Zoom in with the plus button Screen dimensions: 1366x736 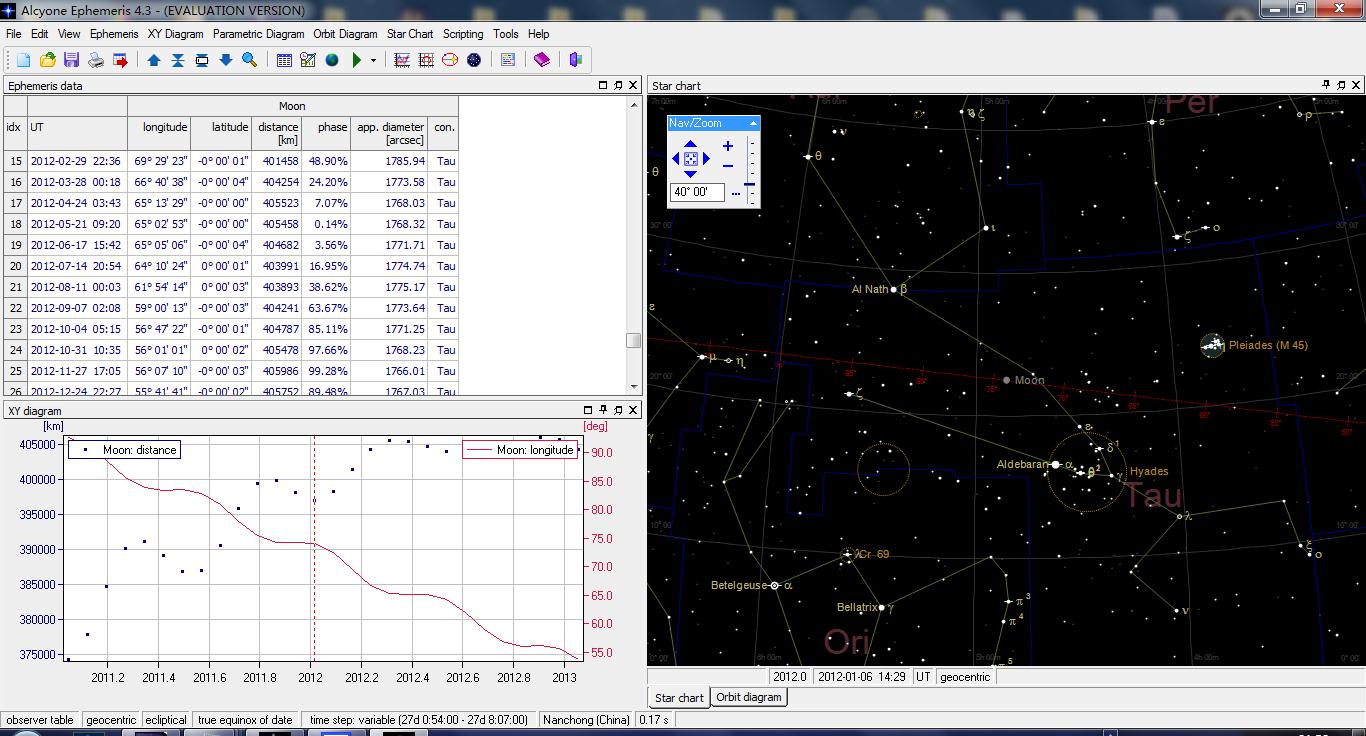pyautogui.click(x=728, y=146)
